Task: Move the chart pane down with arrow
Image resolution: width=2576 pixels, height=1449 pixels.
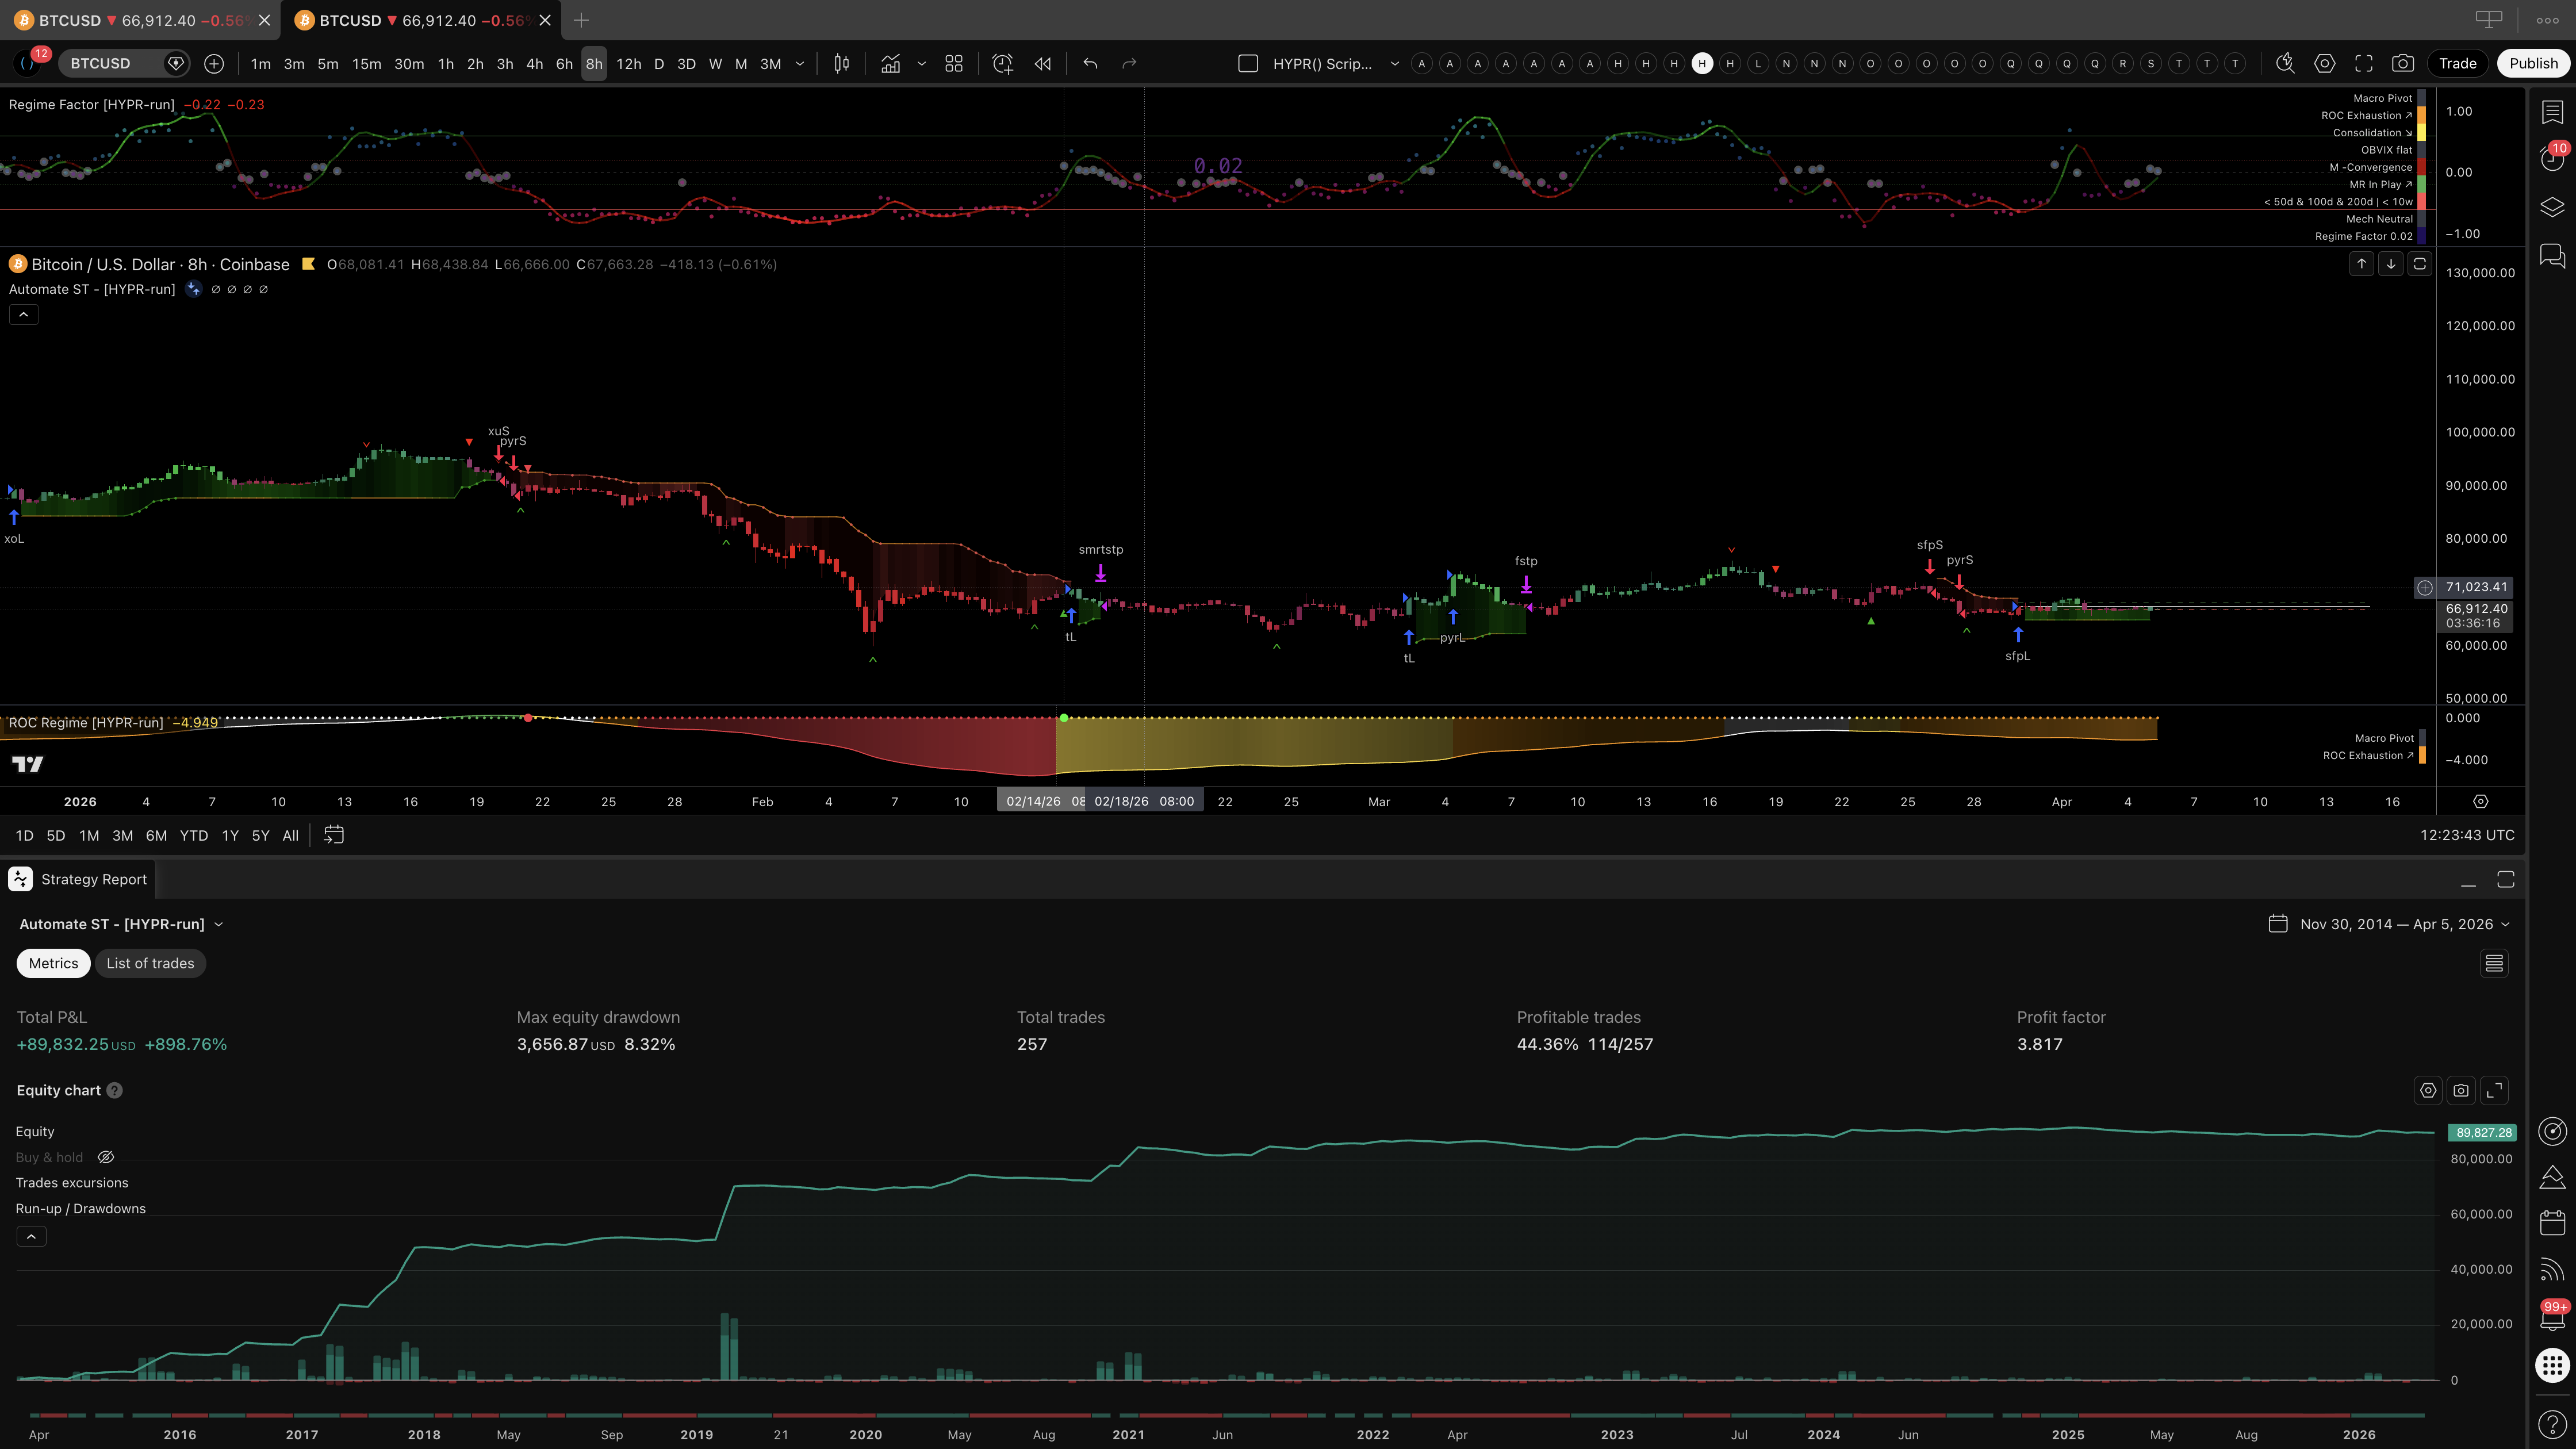Action: tap(2390, 264)
